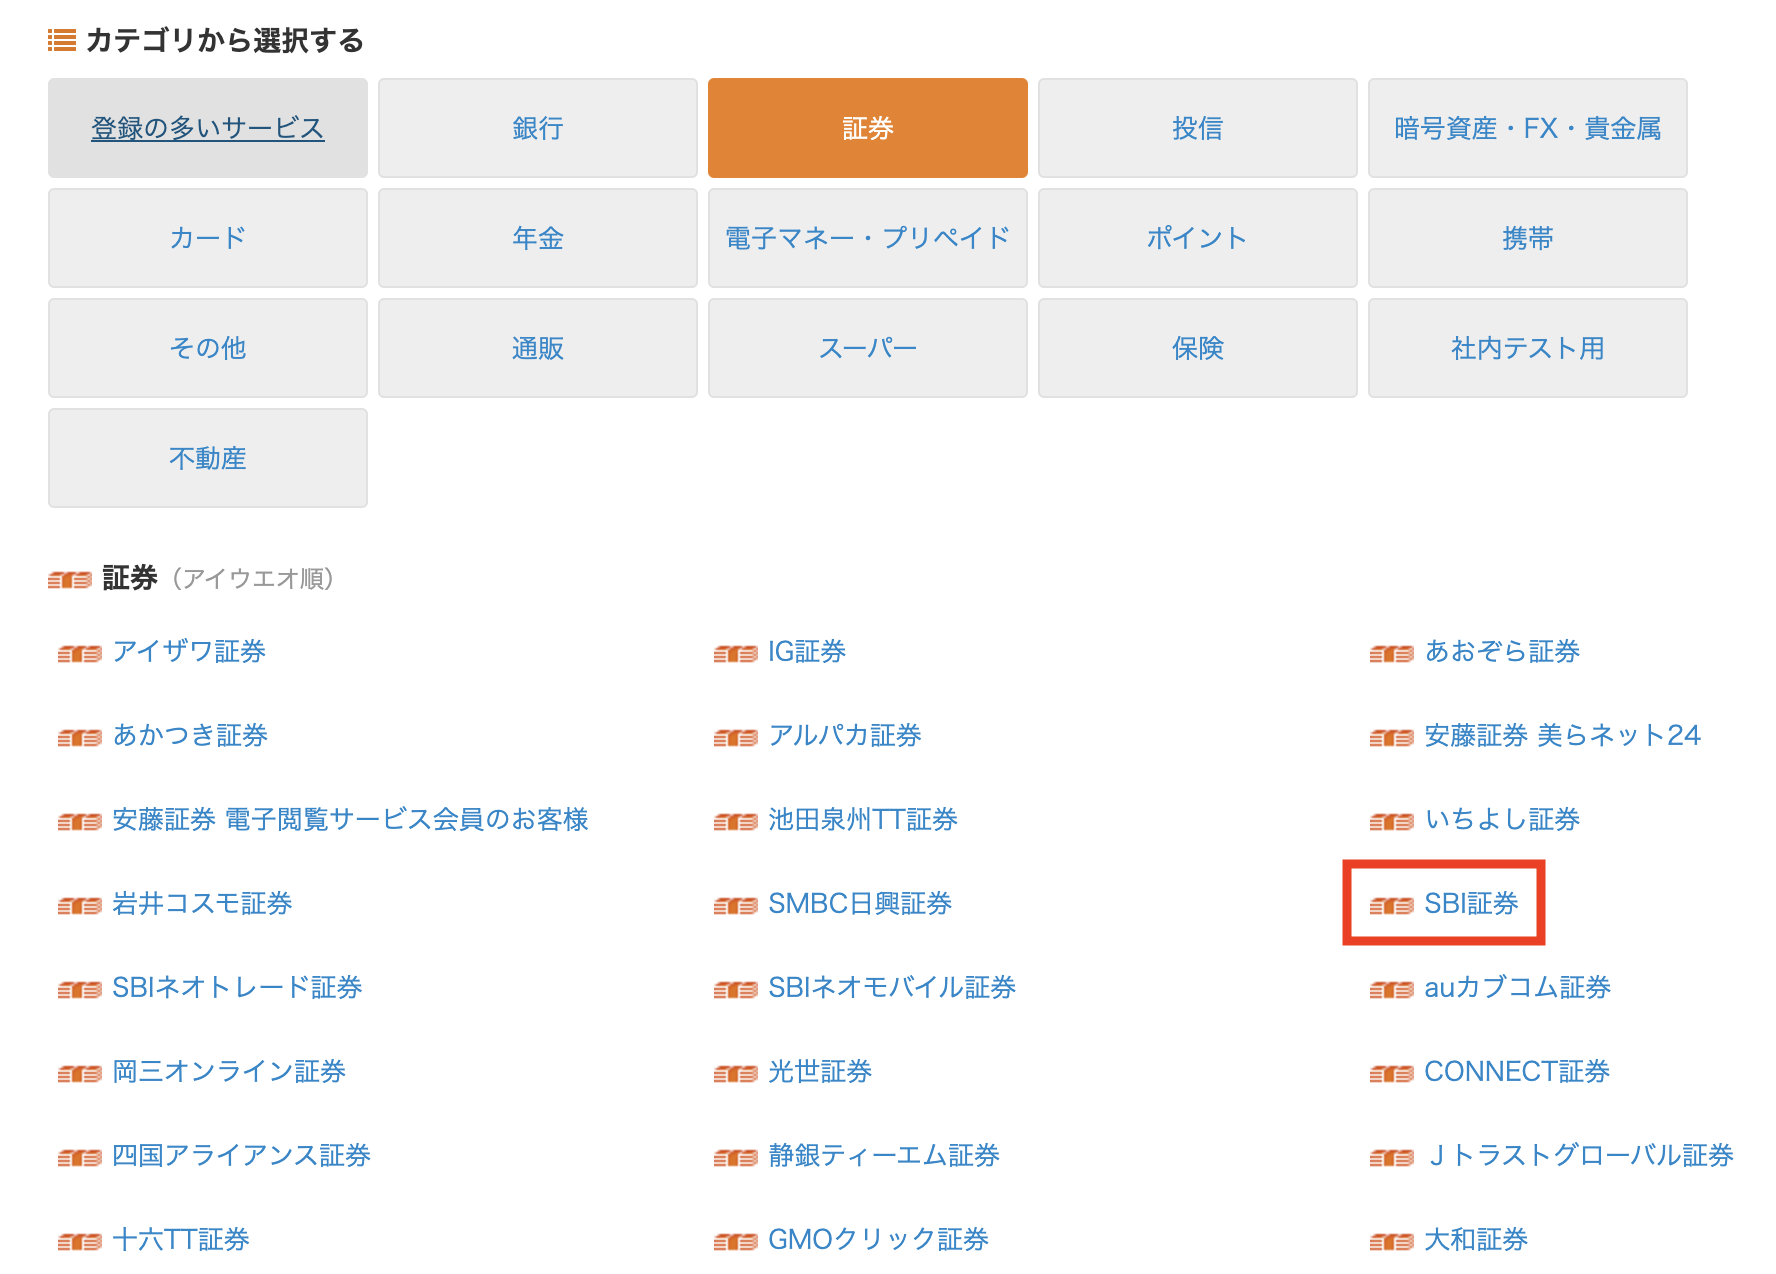Open the いちよし証券 link

tap(1502, 820)
